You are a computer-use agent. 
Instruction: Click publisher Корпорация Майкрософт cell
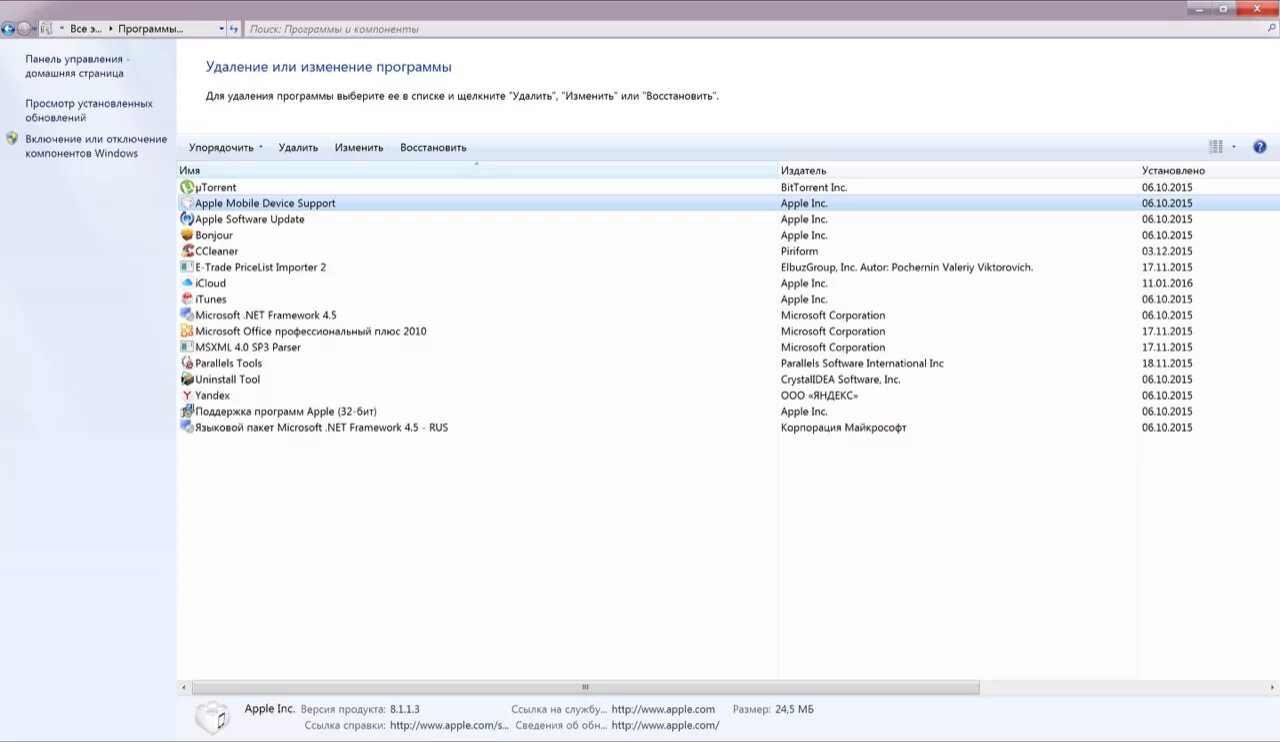844,427
